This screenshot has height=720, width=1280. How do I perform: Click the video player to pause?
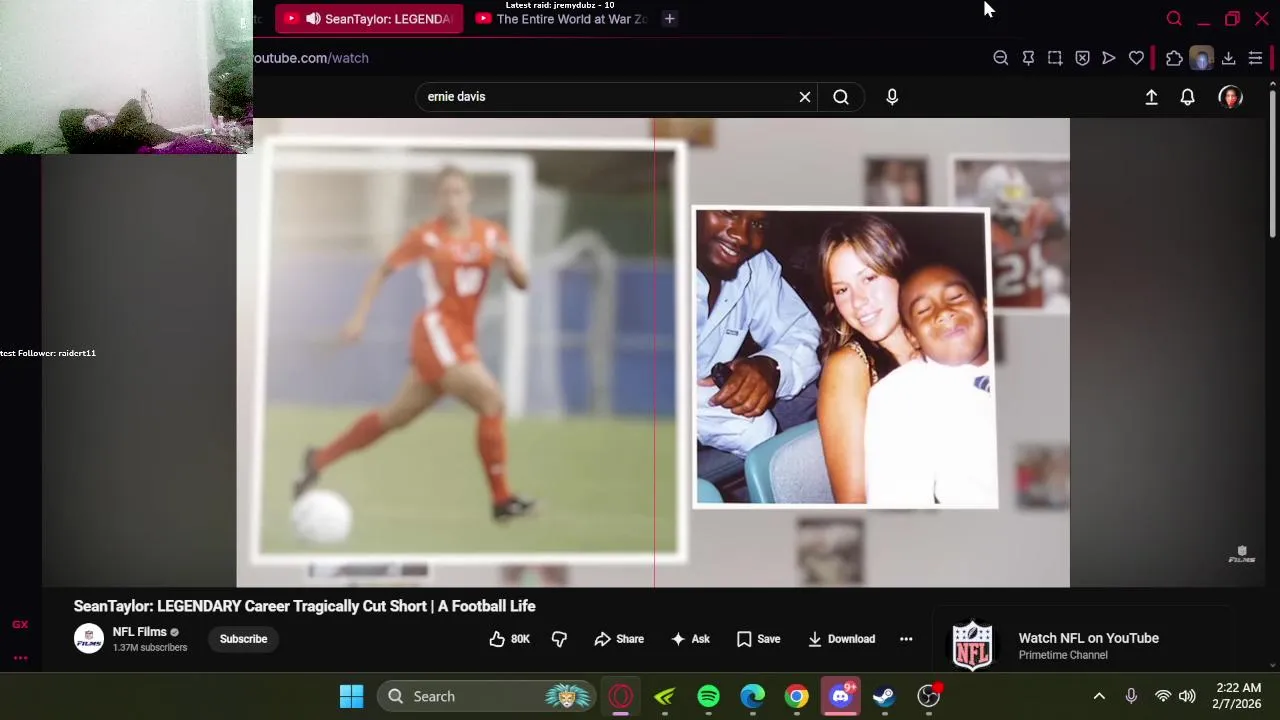[653, 352]
